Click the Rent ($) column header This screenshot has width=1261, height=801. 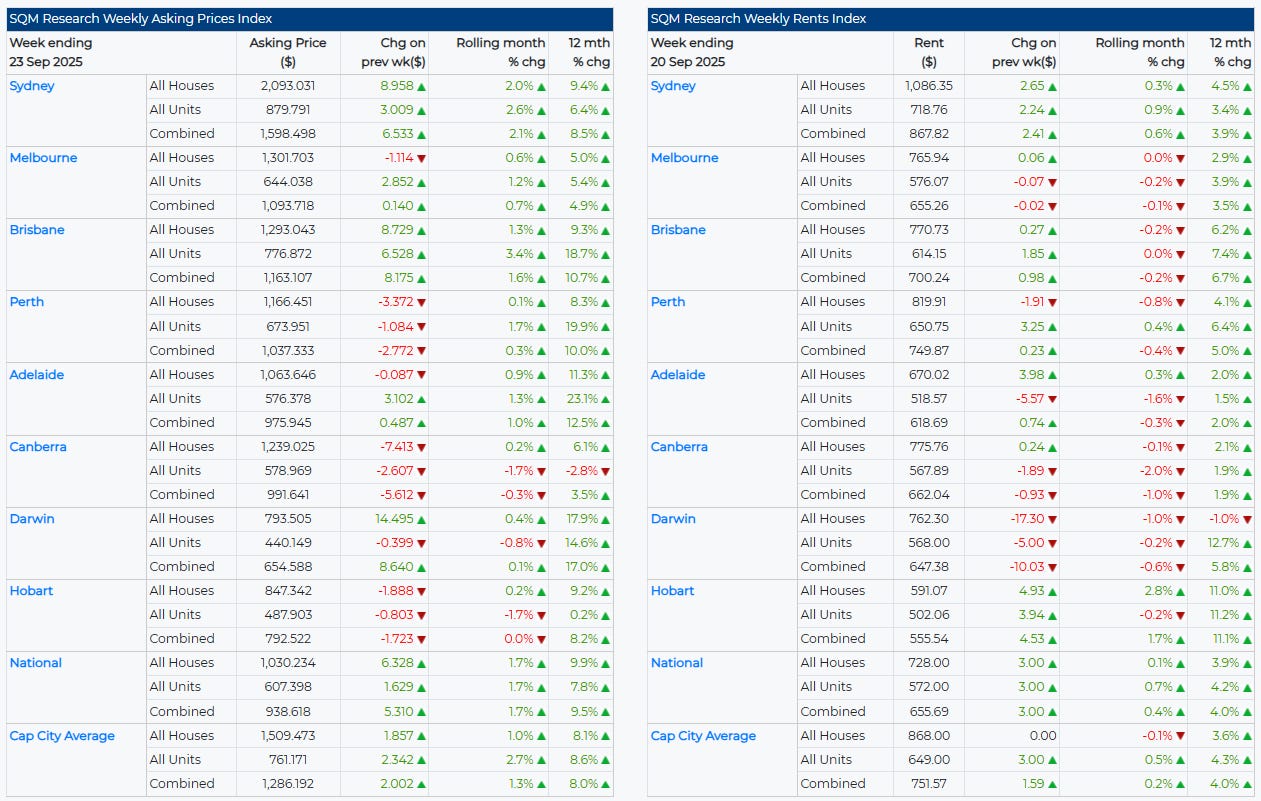[x=929, y=52]
